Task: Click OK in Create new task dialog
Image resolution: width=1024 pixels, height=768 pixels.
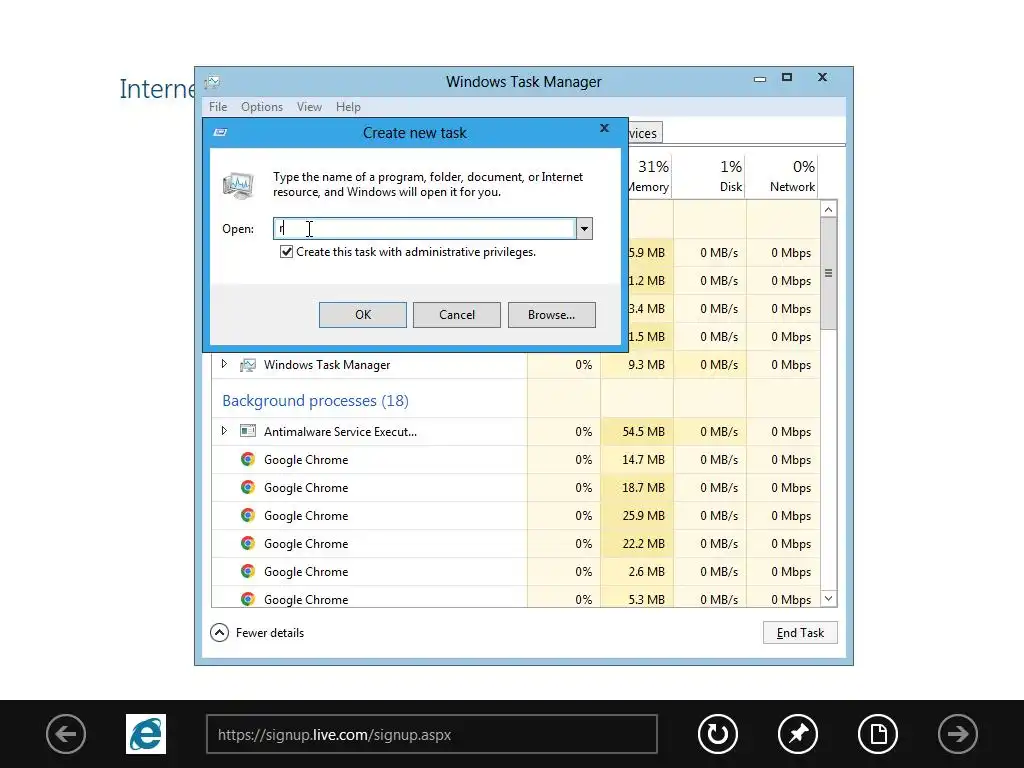Action: pos(362,315)
